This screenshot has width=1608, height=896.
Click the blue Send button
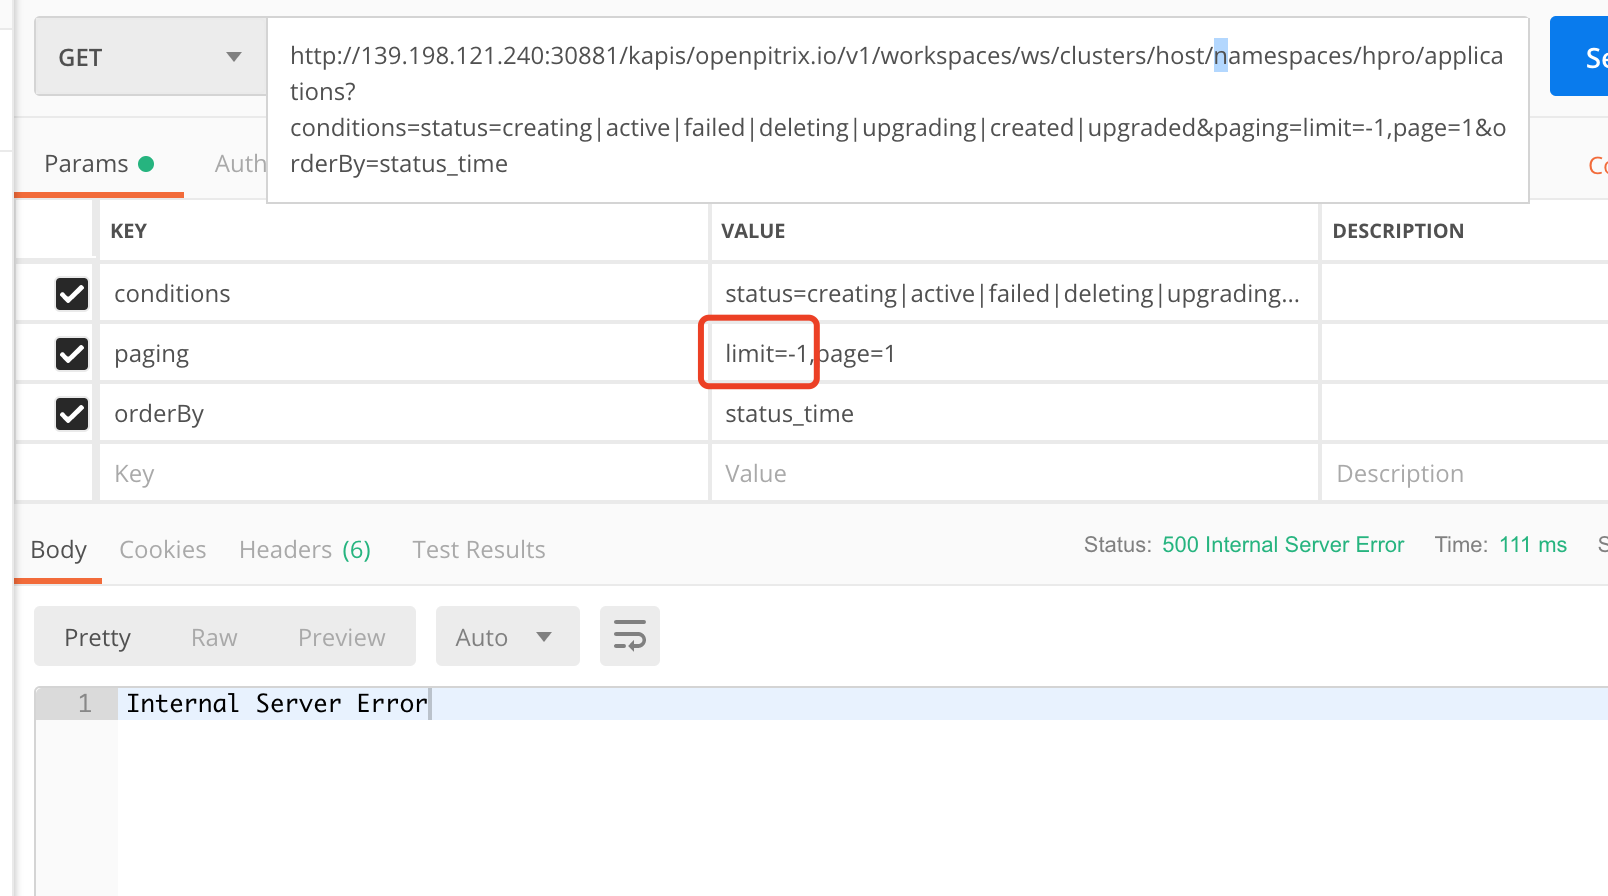(x=1580, y=57)
